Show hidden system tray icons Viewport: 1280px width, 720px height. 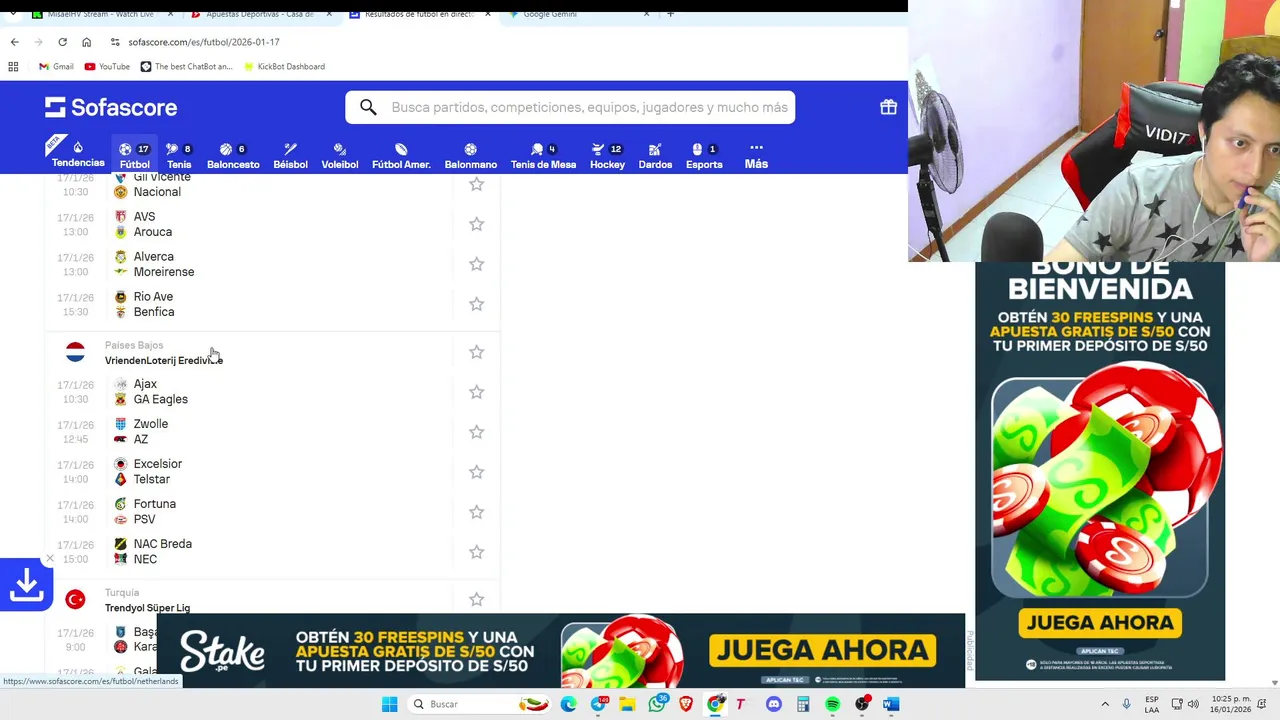tap(1105, 704)
